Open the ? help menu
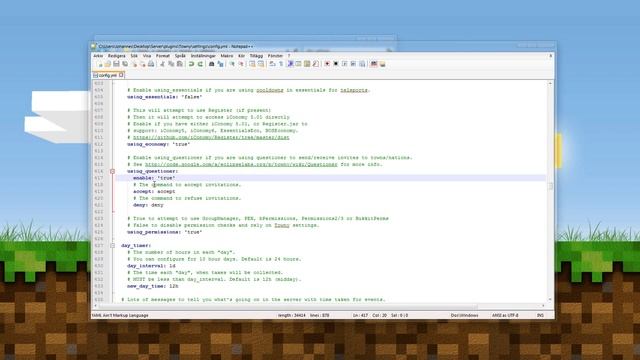Viewport: 640px width, 360px height. [289, 56]
